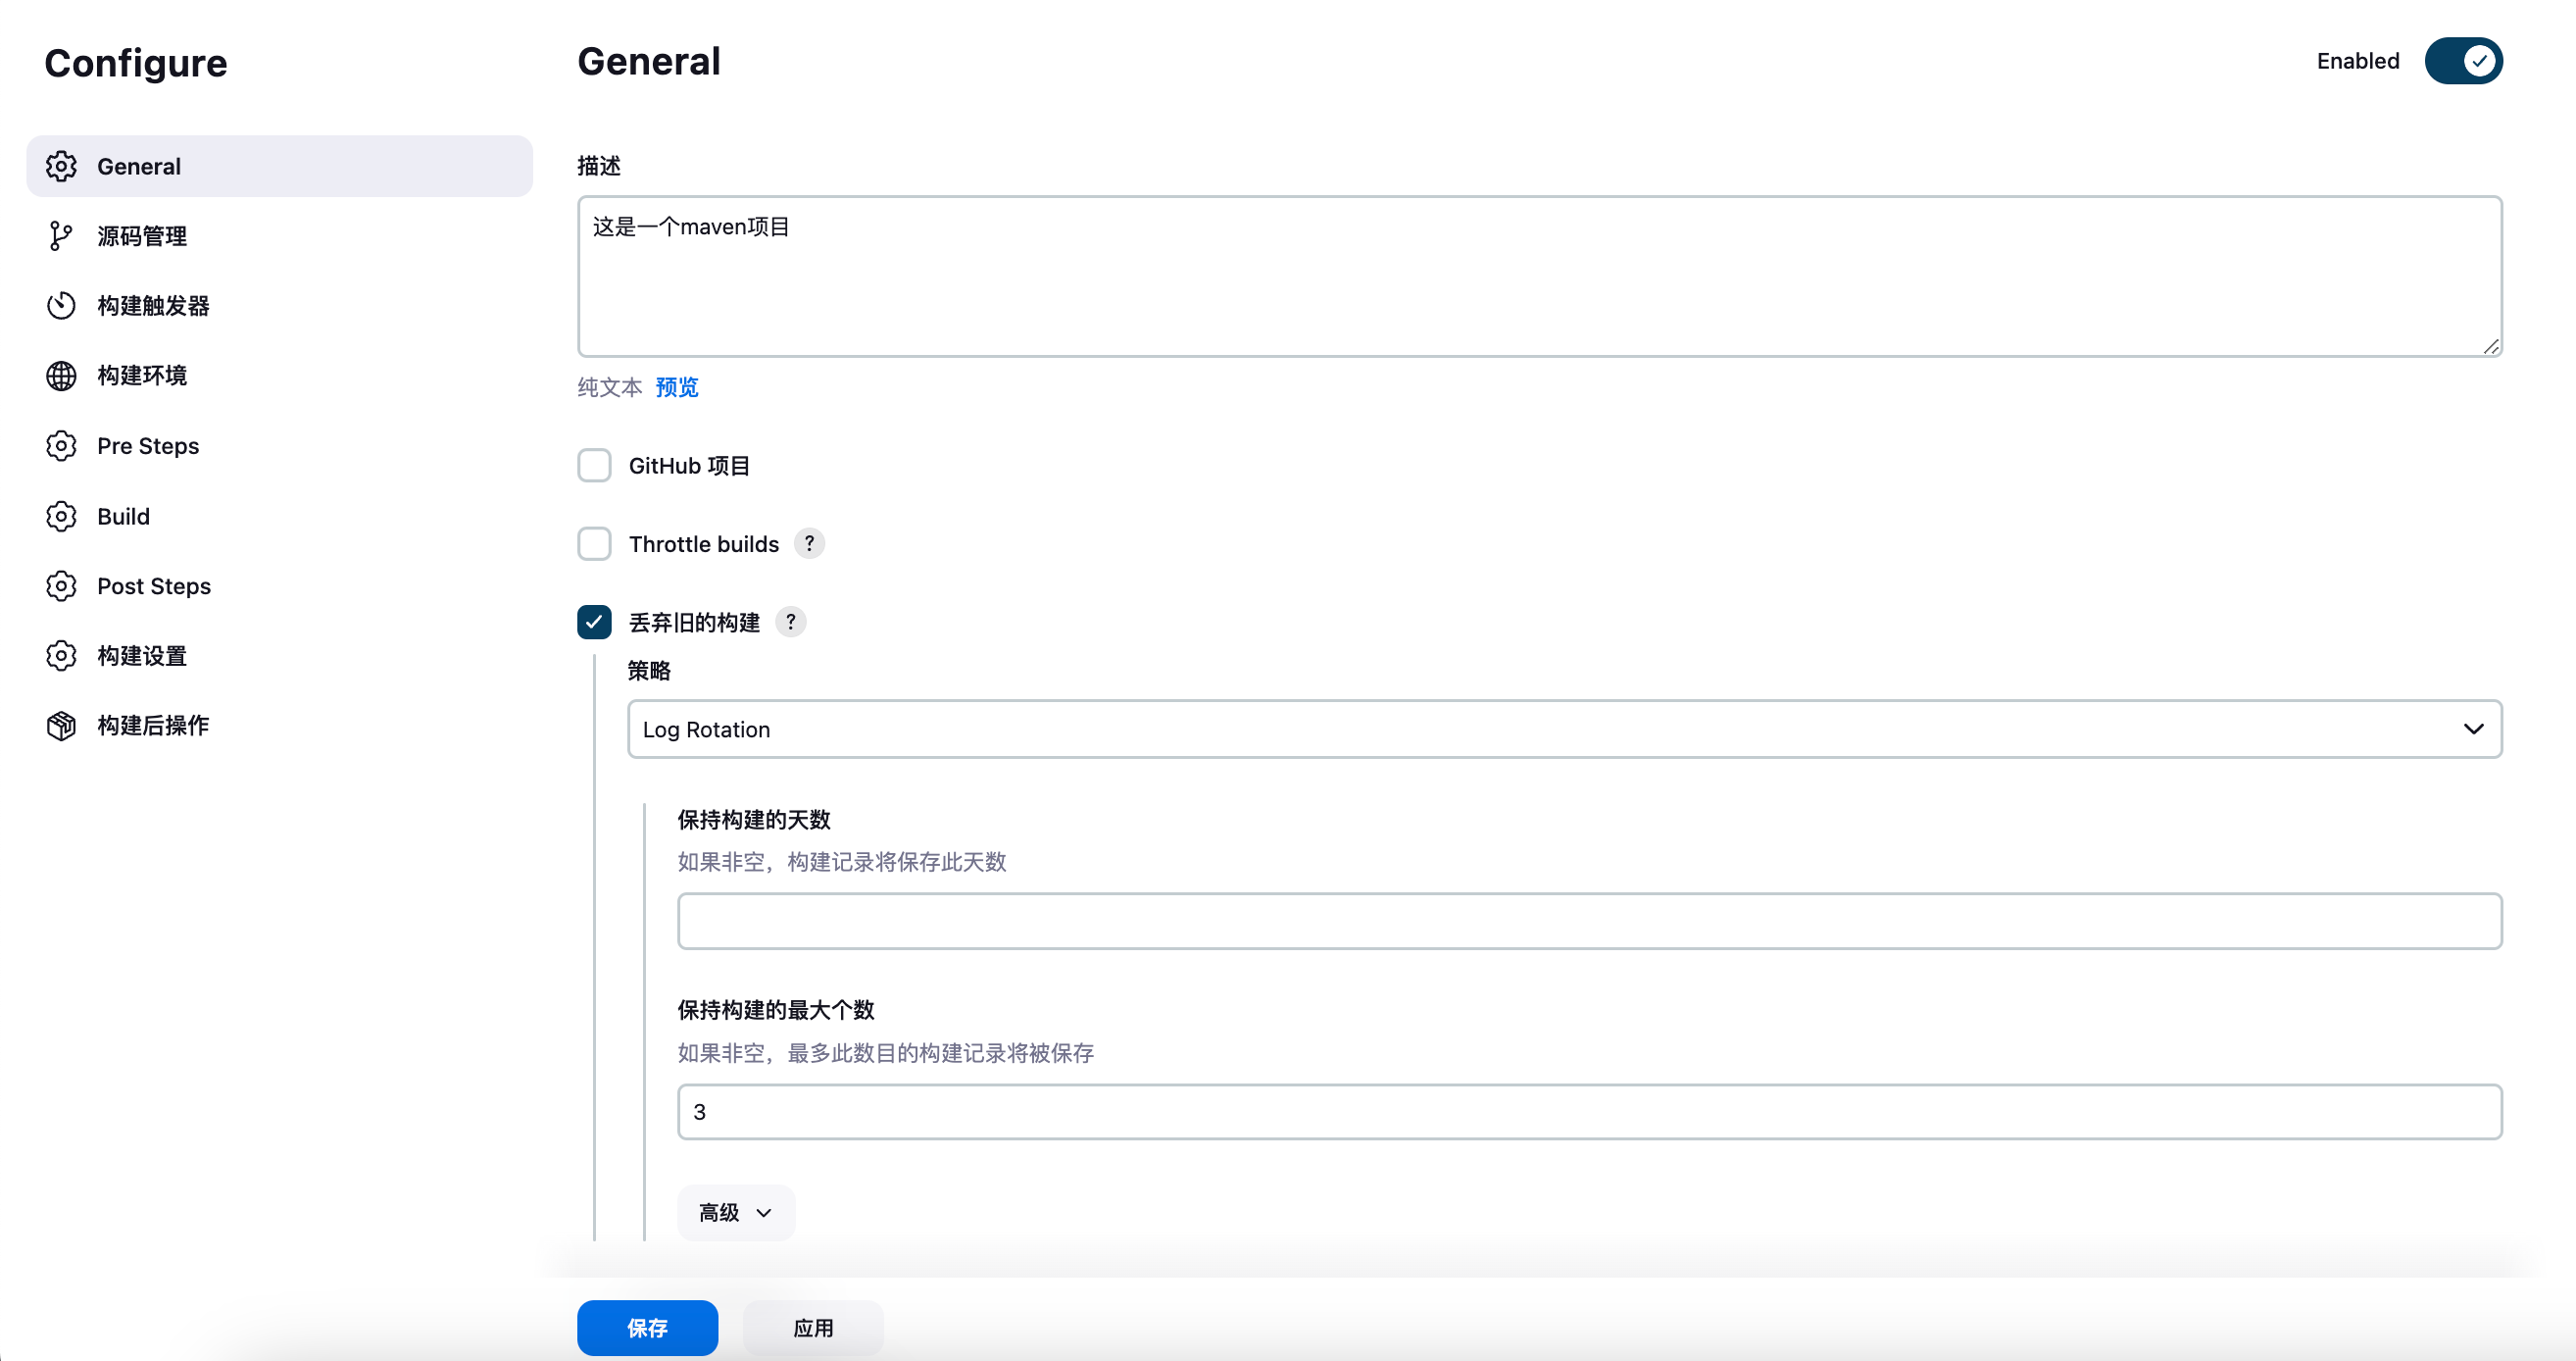Toggle the Enabled switch off
This screenshot has width=2576, height=1361.
tap(2462, 61)
